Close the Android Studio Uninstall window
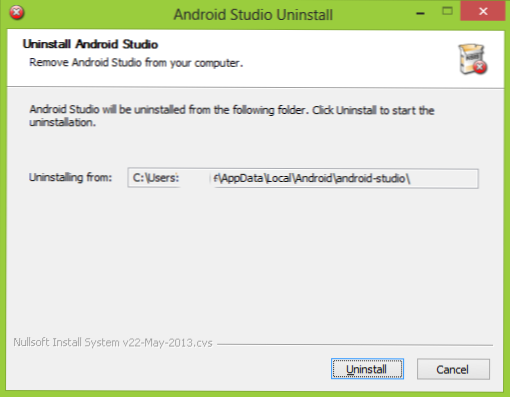The height and width of the screenshot is (397, 510). point(483,11)
